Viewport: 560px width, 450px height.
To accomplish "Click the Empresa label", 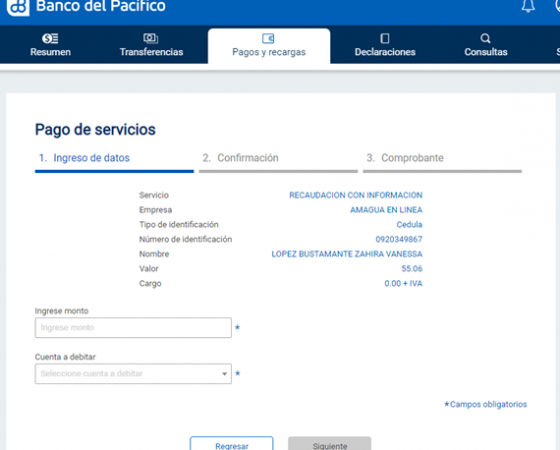I will [x=155, y=210].
